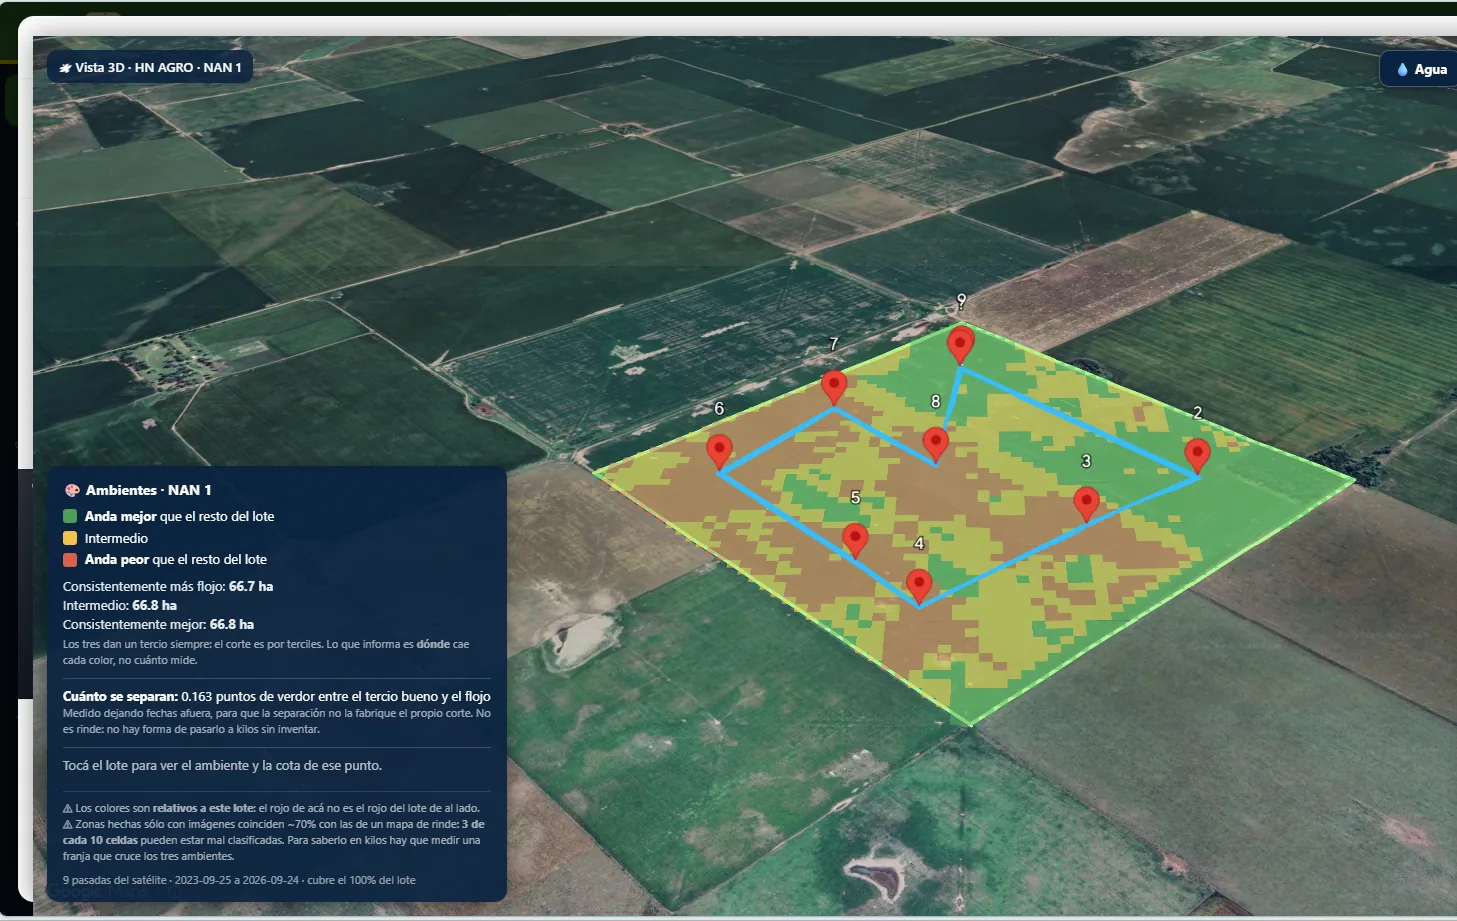Screen dimensions: 1457x921
Task: Click the red 'Anda peor' legend swatch
Action: click(70, 559)
